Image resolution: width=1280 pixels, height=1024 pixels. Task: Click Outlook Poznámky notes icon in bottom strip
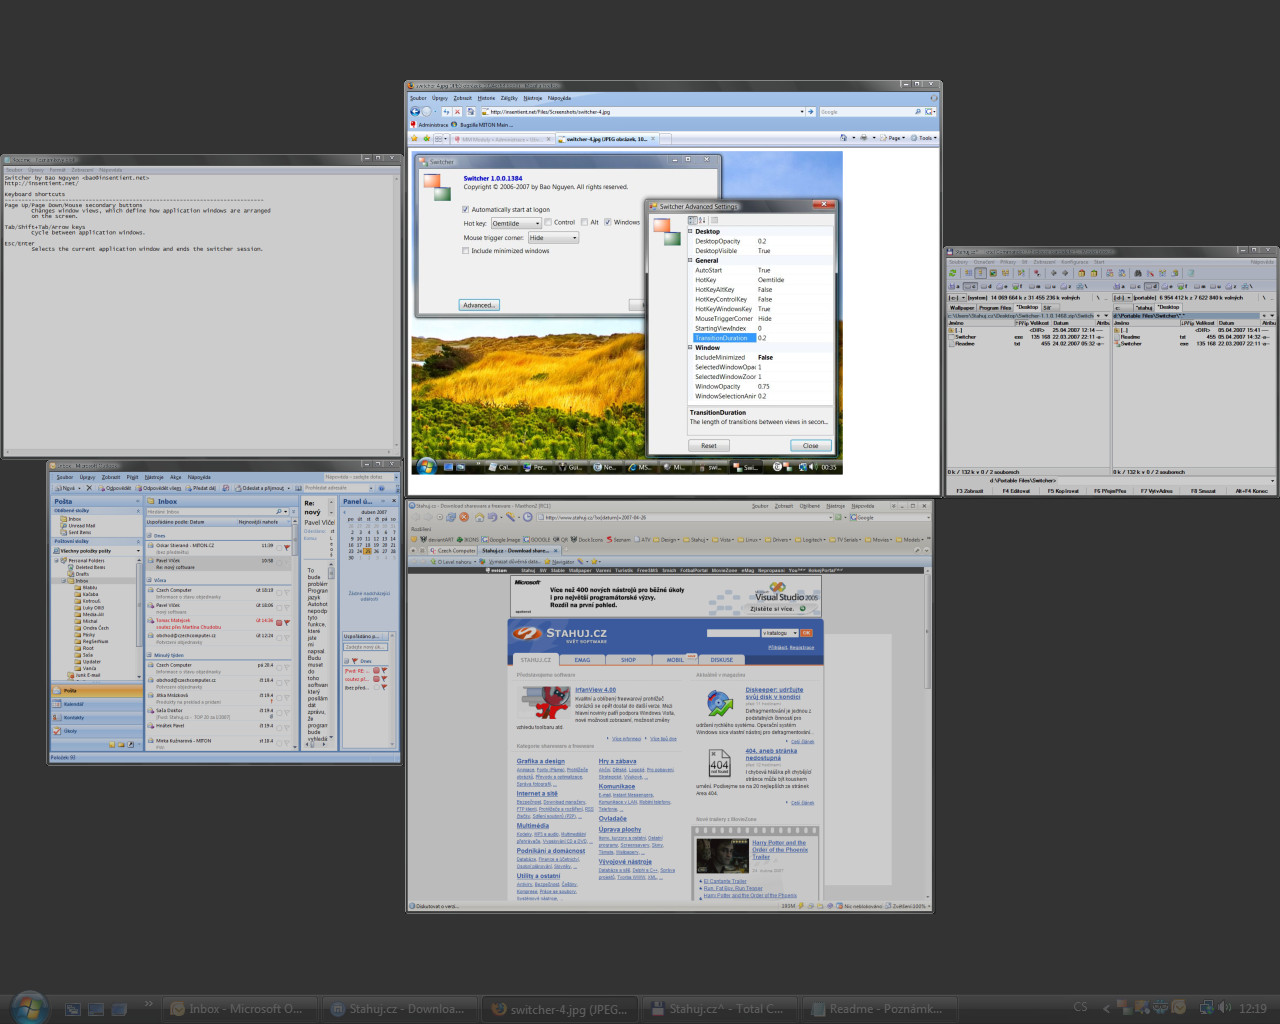point(111,744)
